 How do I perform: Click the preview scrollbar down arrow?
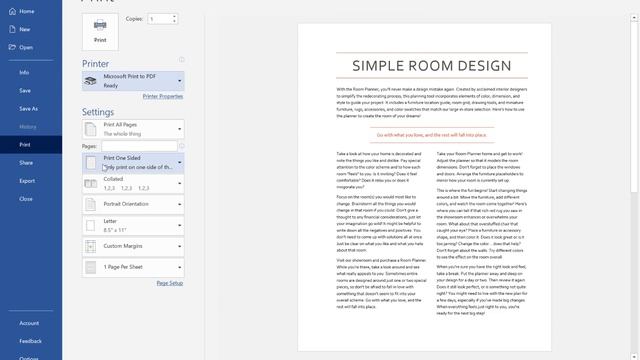[634, 356]
